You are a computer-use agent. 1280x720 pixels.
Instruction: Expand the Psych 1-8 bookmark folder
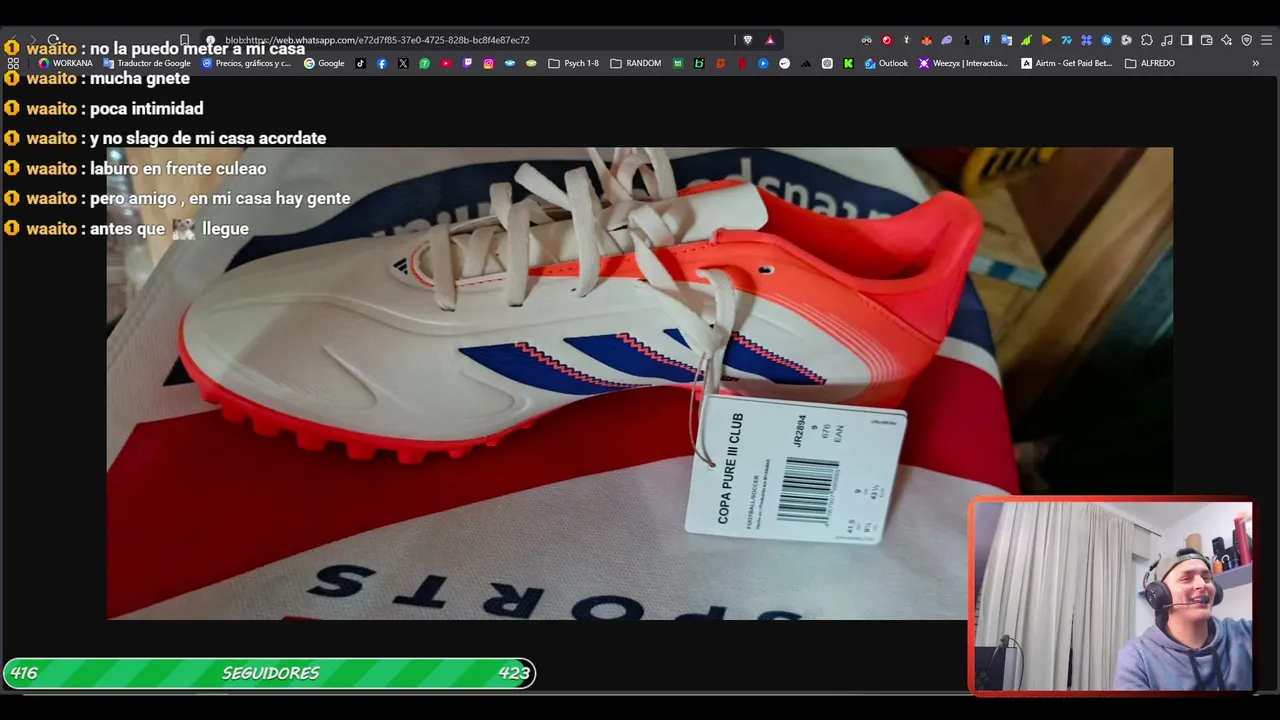click(573, 63)
